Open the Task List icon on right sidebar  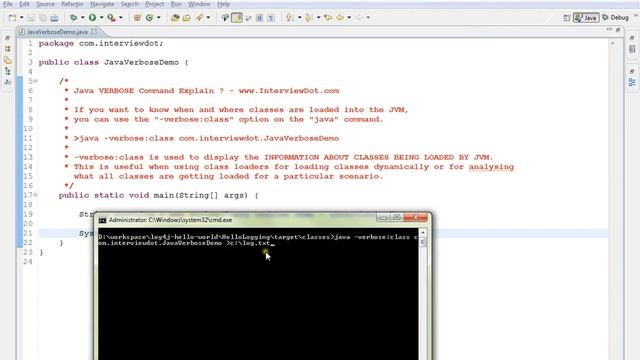tap(632, 49)
